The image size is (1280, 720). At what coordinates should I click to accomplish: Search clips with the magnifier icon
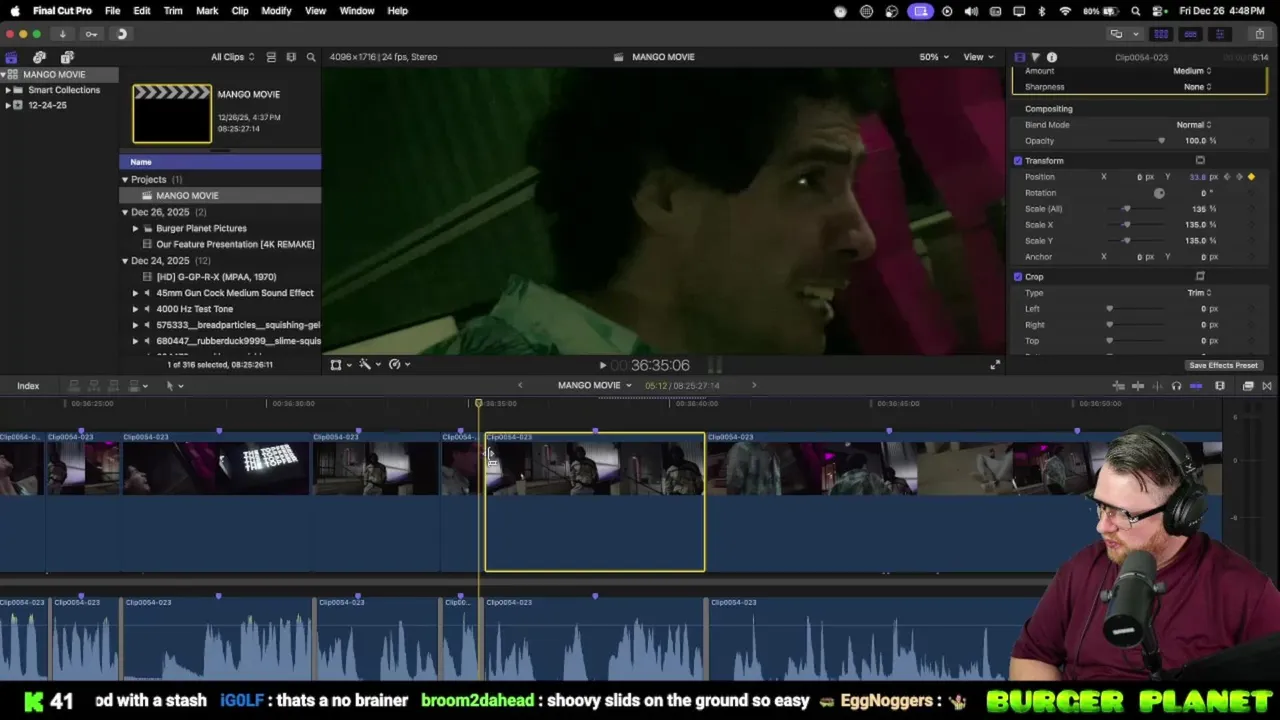[x=311, y=57]
